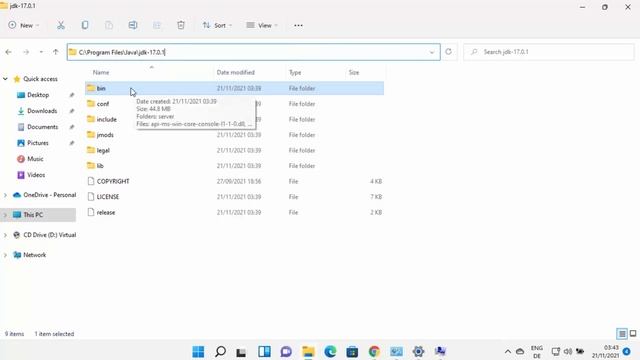640x360 pixels.
Task: Go back with the left arrow
Action: (x=9, y=52)
